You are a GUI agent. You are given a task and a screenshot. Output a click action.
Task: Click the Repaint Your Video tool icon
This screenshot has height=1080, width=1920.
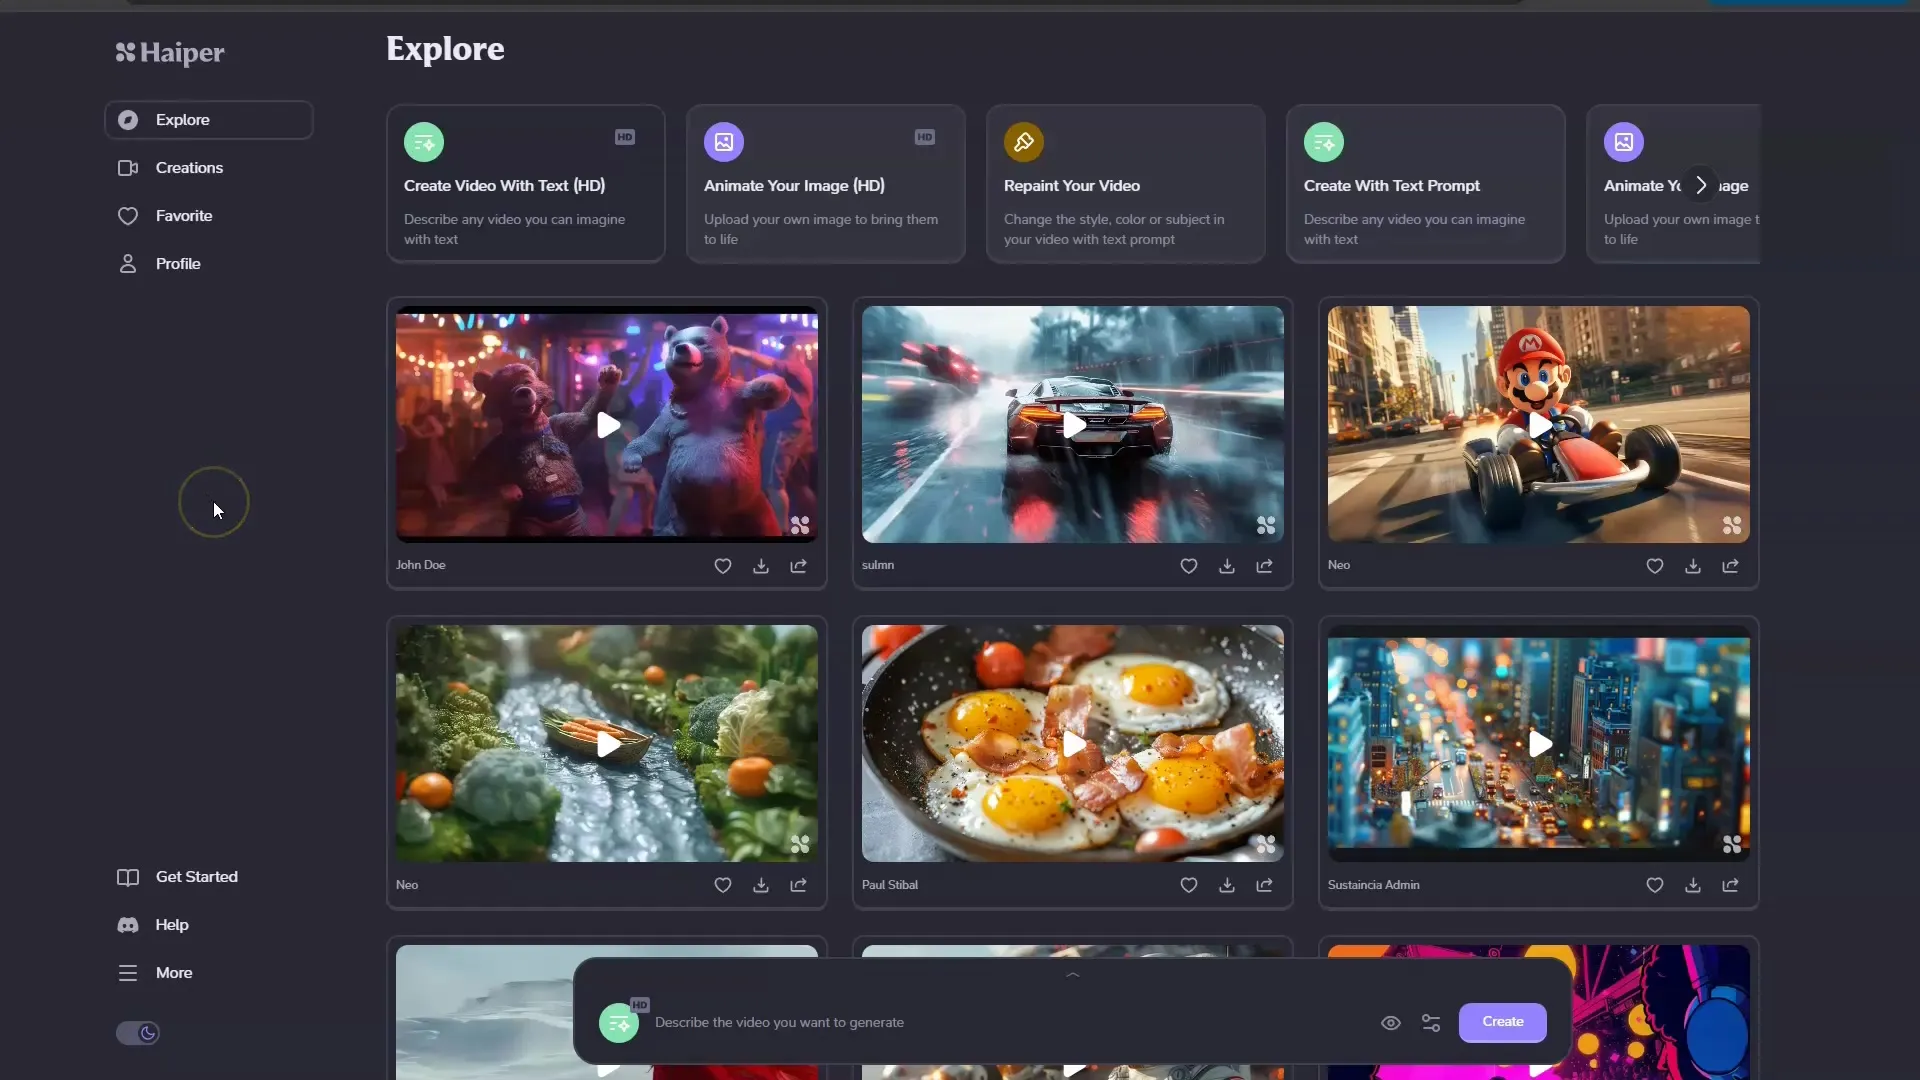point(1023,141)
